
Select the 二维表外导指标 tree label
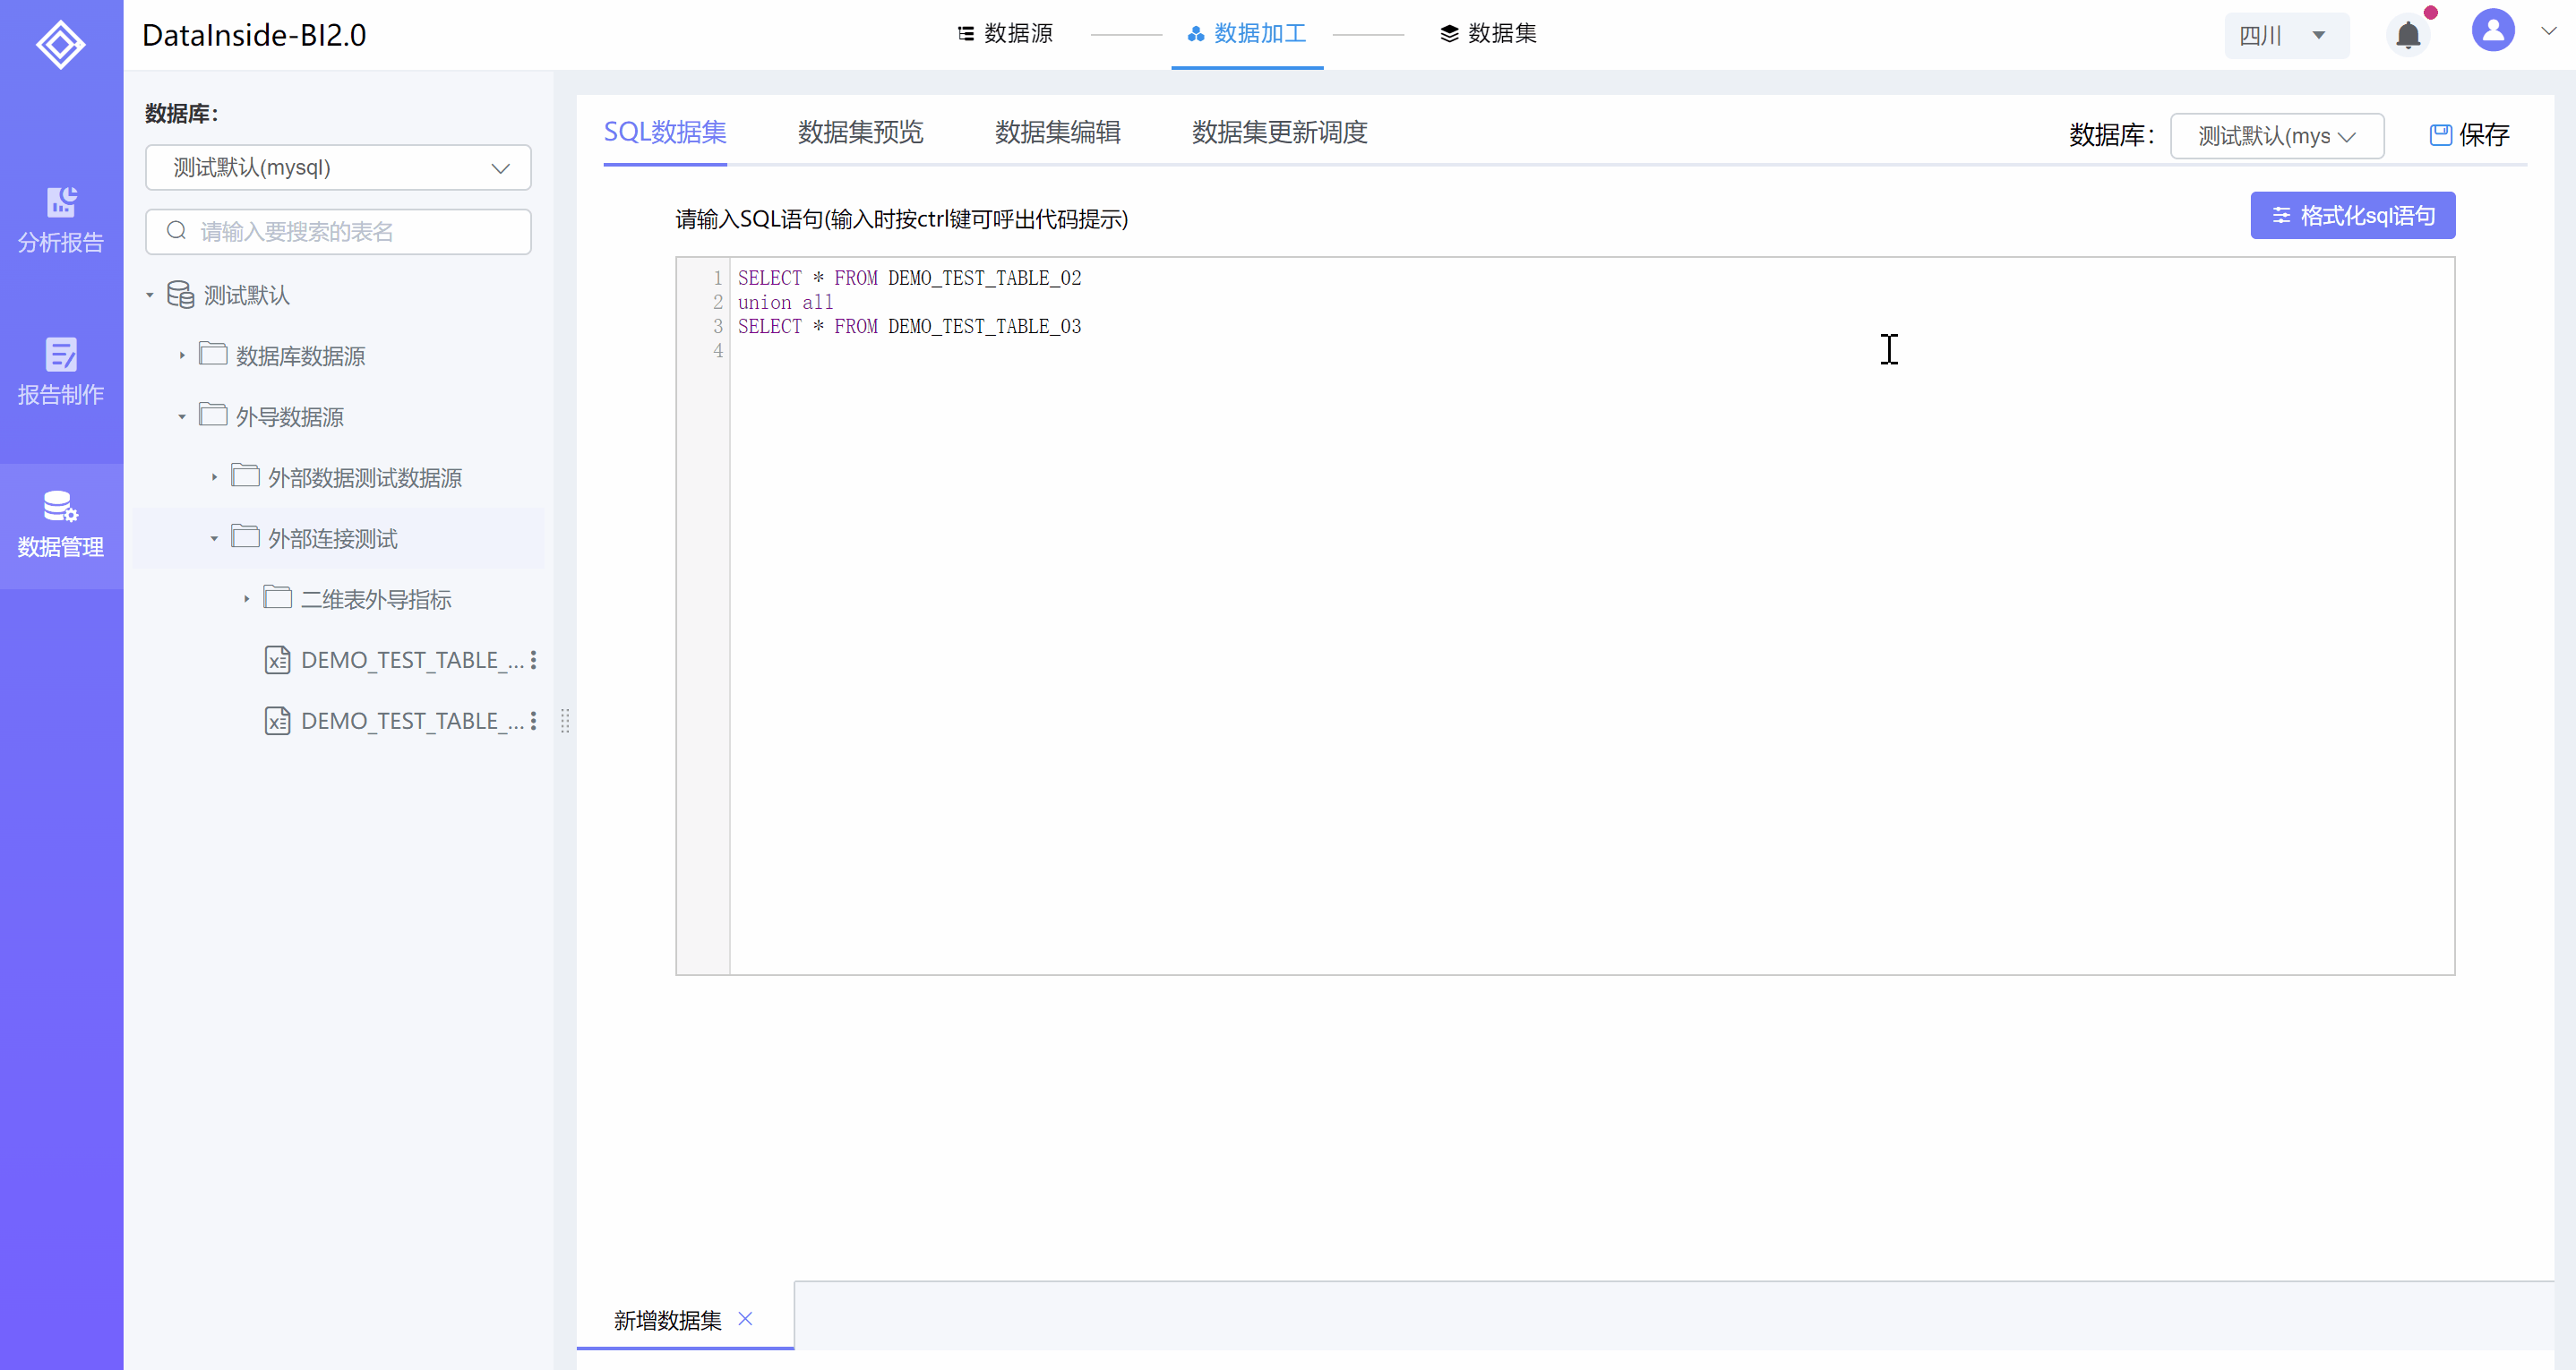[x=375, y=600]
